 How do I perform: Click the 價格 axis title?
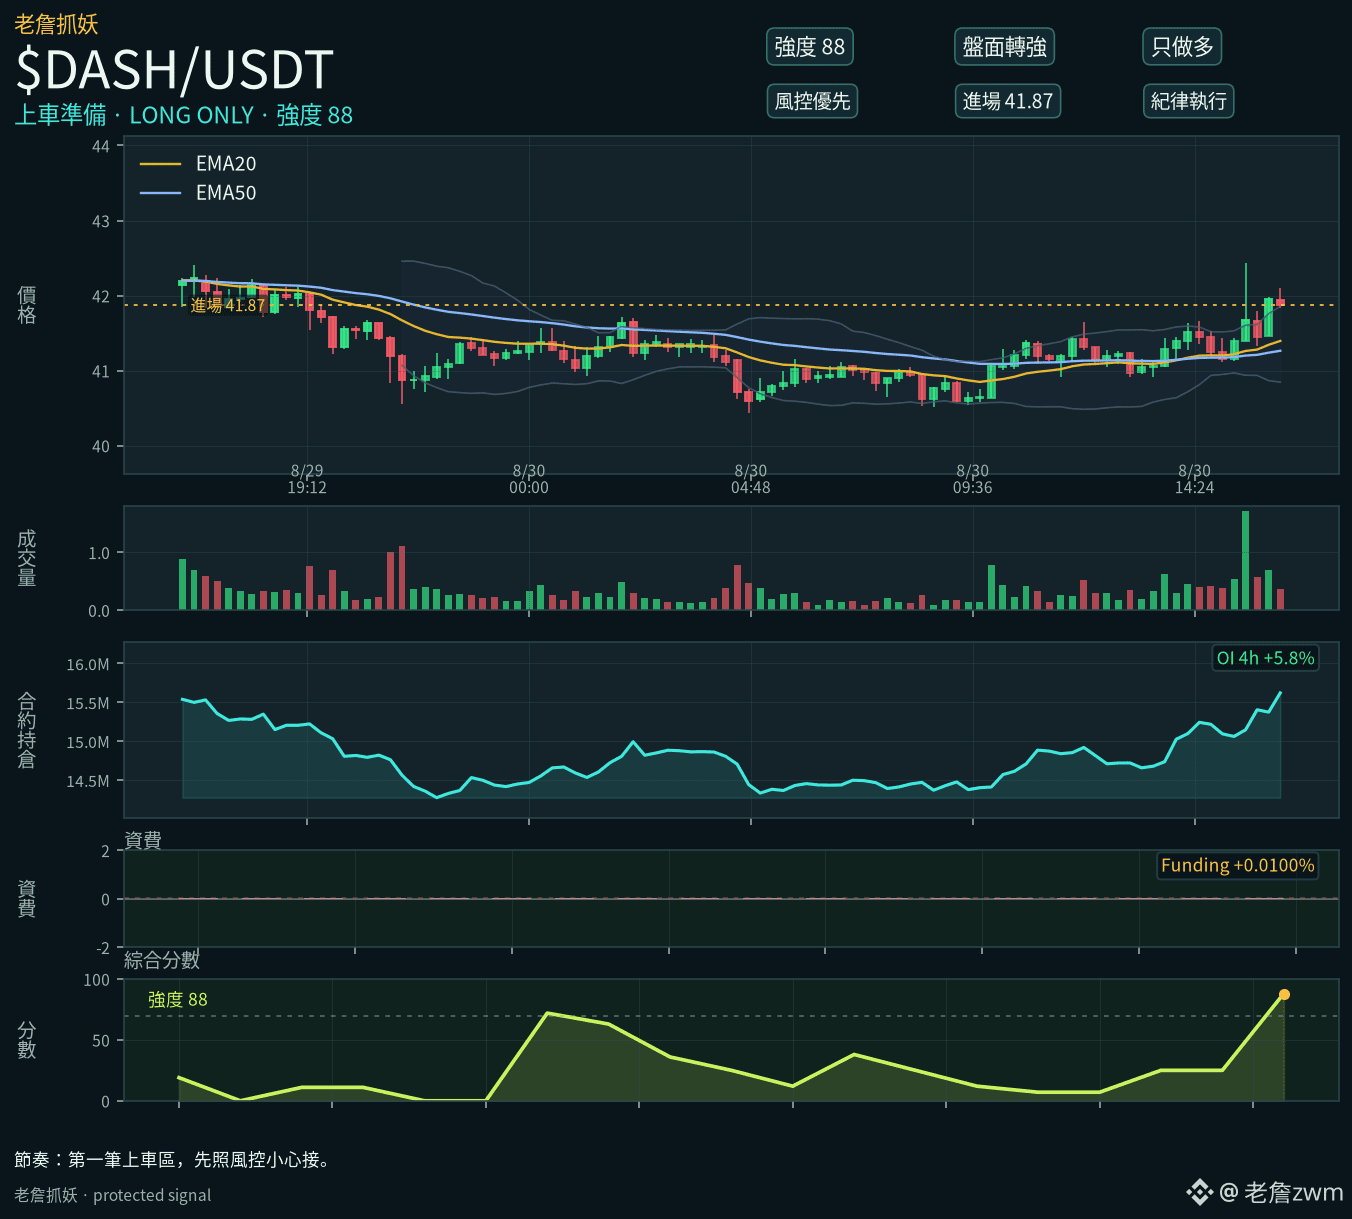[27, 305]
